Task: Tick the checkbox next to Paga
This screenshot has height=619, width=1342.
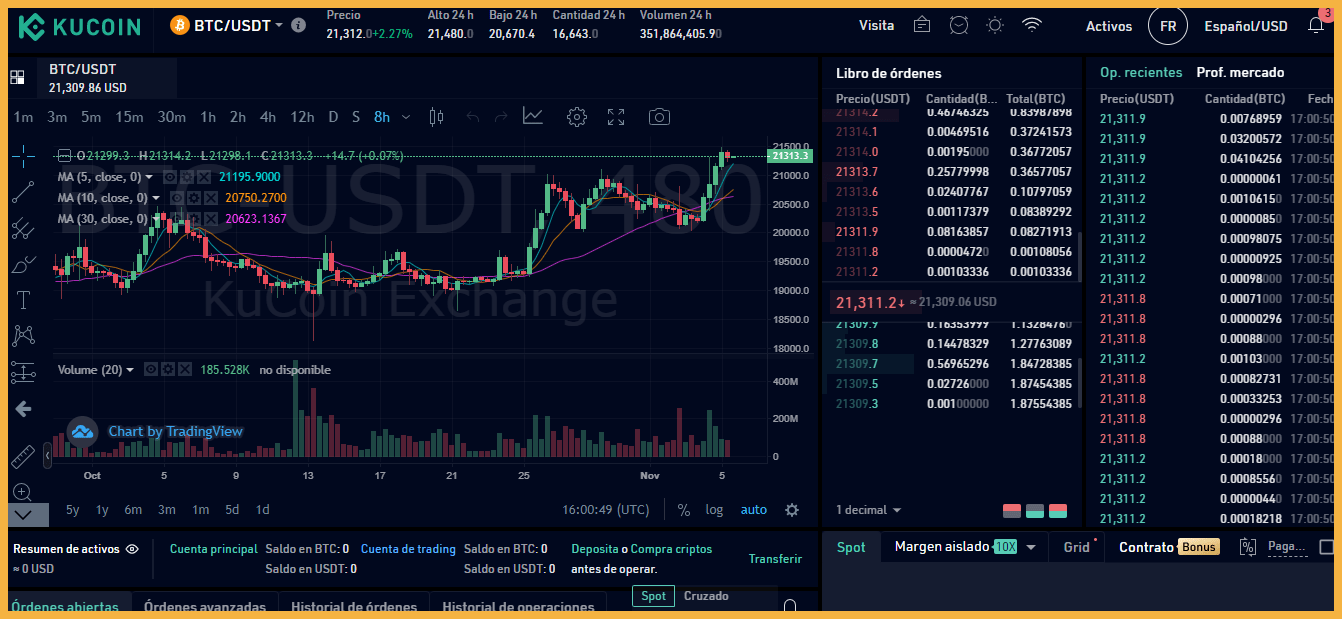Action: point(1327,547)
